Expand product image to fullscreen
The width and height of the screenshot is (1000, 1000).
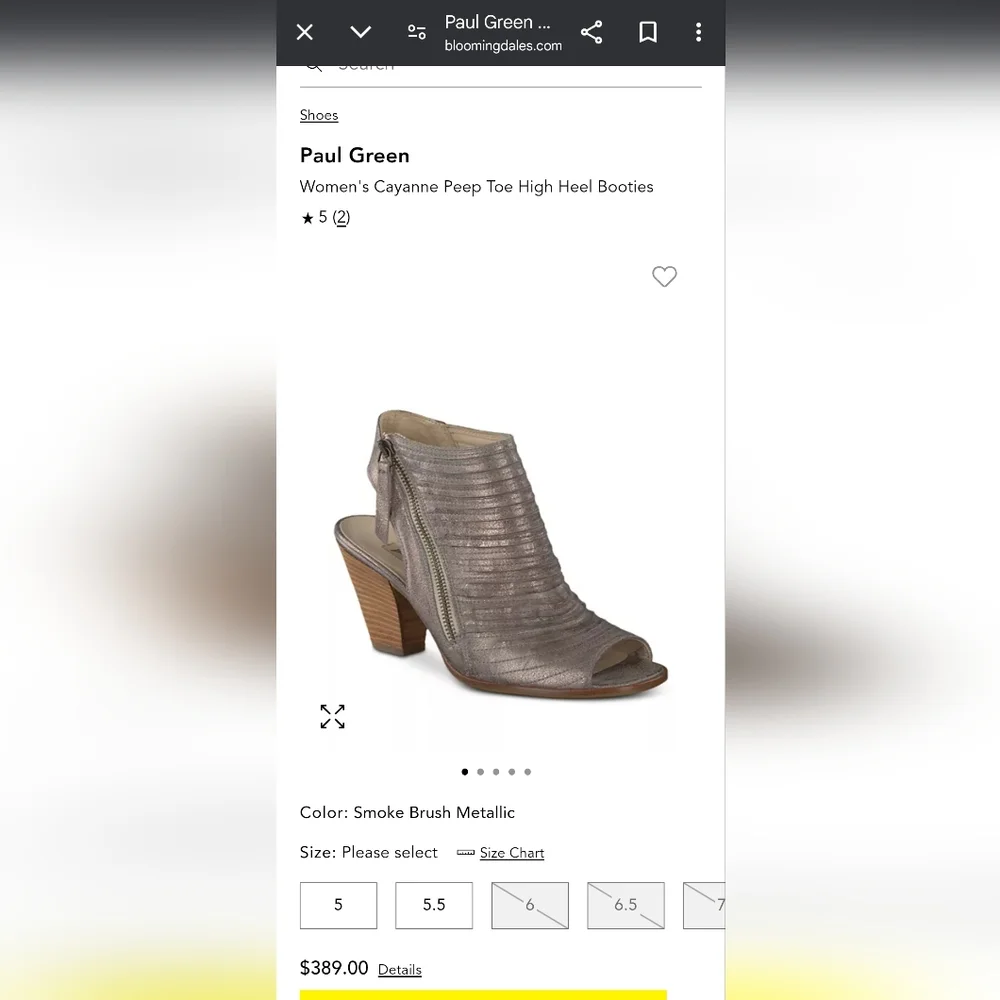click(332, 716)
